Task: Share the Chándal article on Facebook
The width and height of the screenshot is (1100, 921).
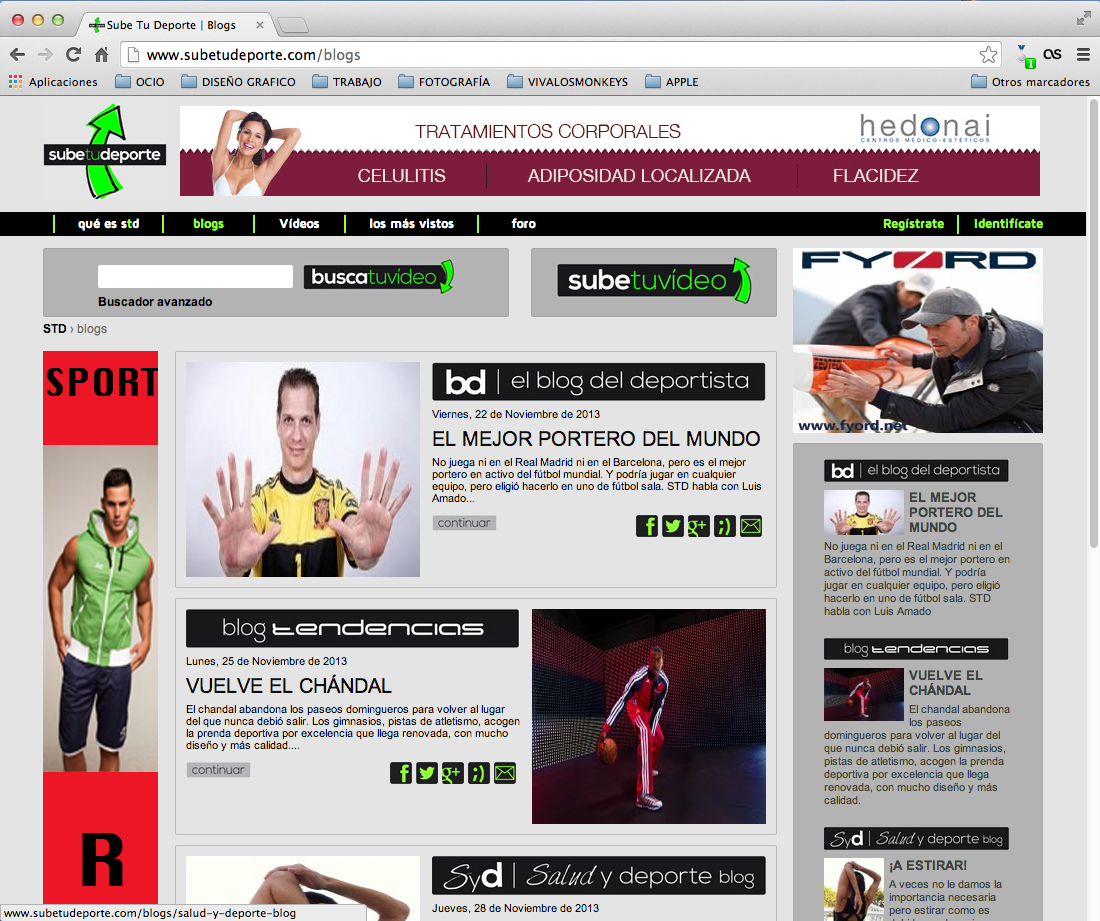Action: click(x=401, y=772)
